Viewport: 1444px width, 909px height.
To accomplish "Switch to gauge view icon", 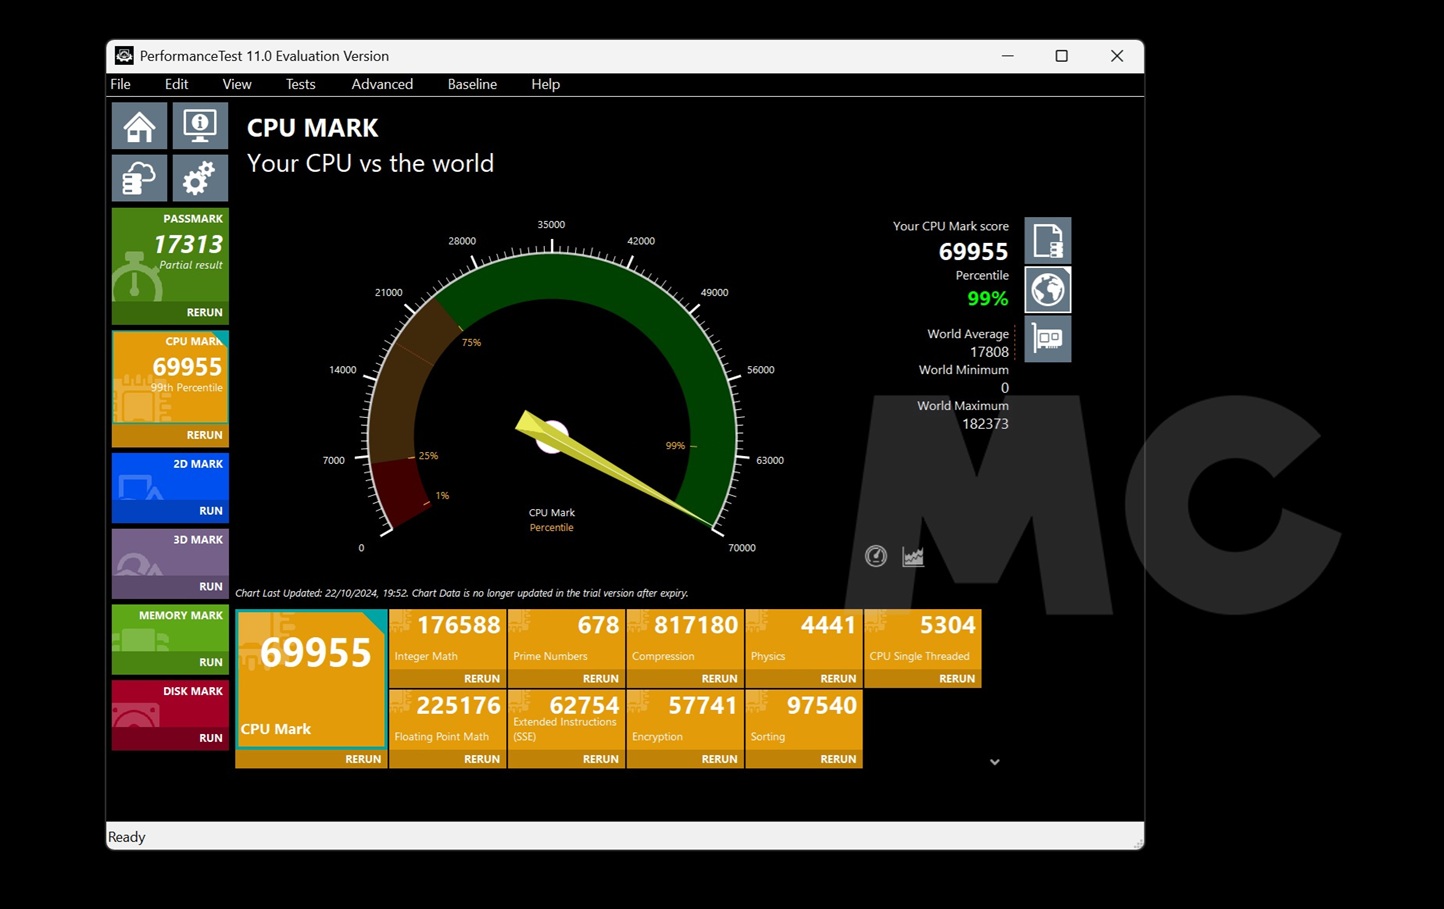I will pos(876,557).
